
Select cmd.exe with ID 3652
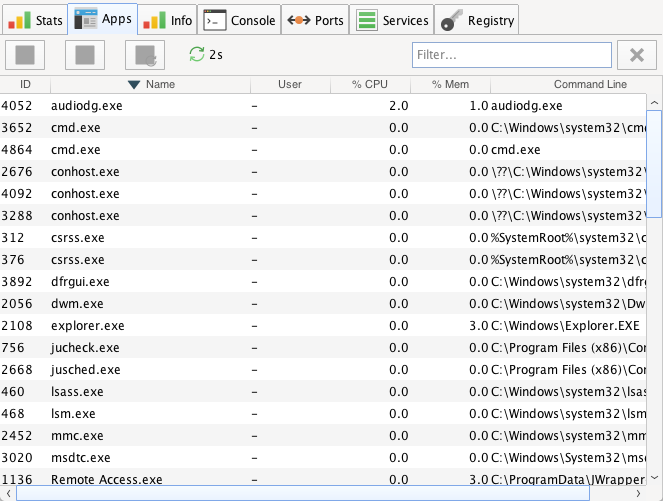(76, 128)
